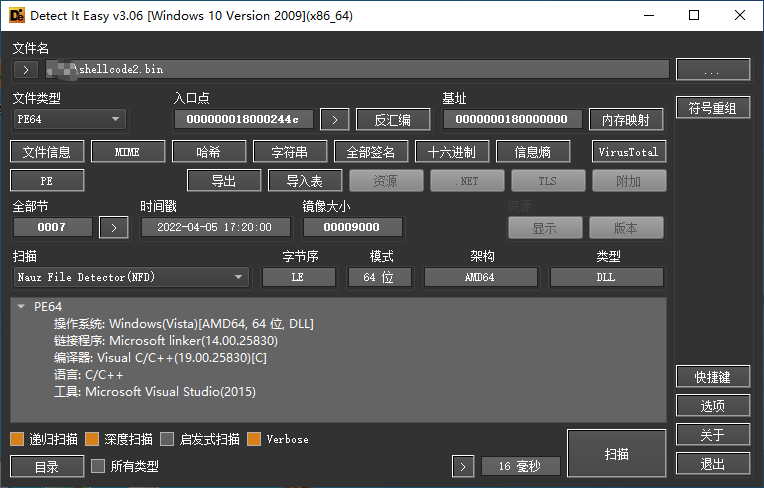Screen dimensions: 764x488
Task: Click the 信息熵 button
Action: coord(532,152)
